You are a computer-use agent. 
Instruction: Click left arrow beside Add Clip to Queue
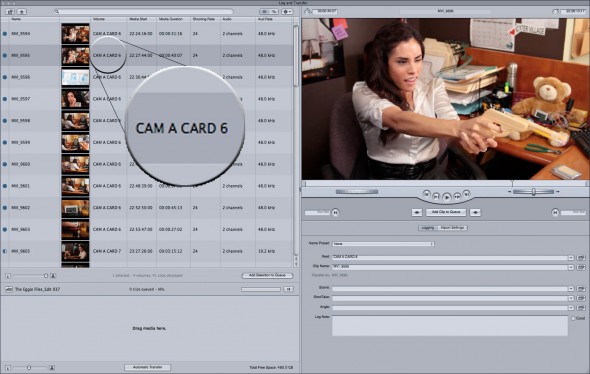coord(417,213)
